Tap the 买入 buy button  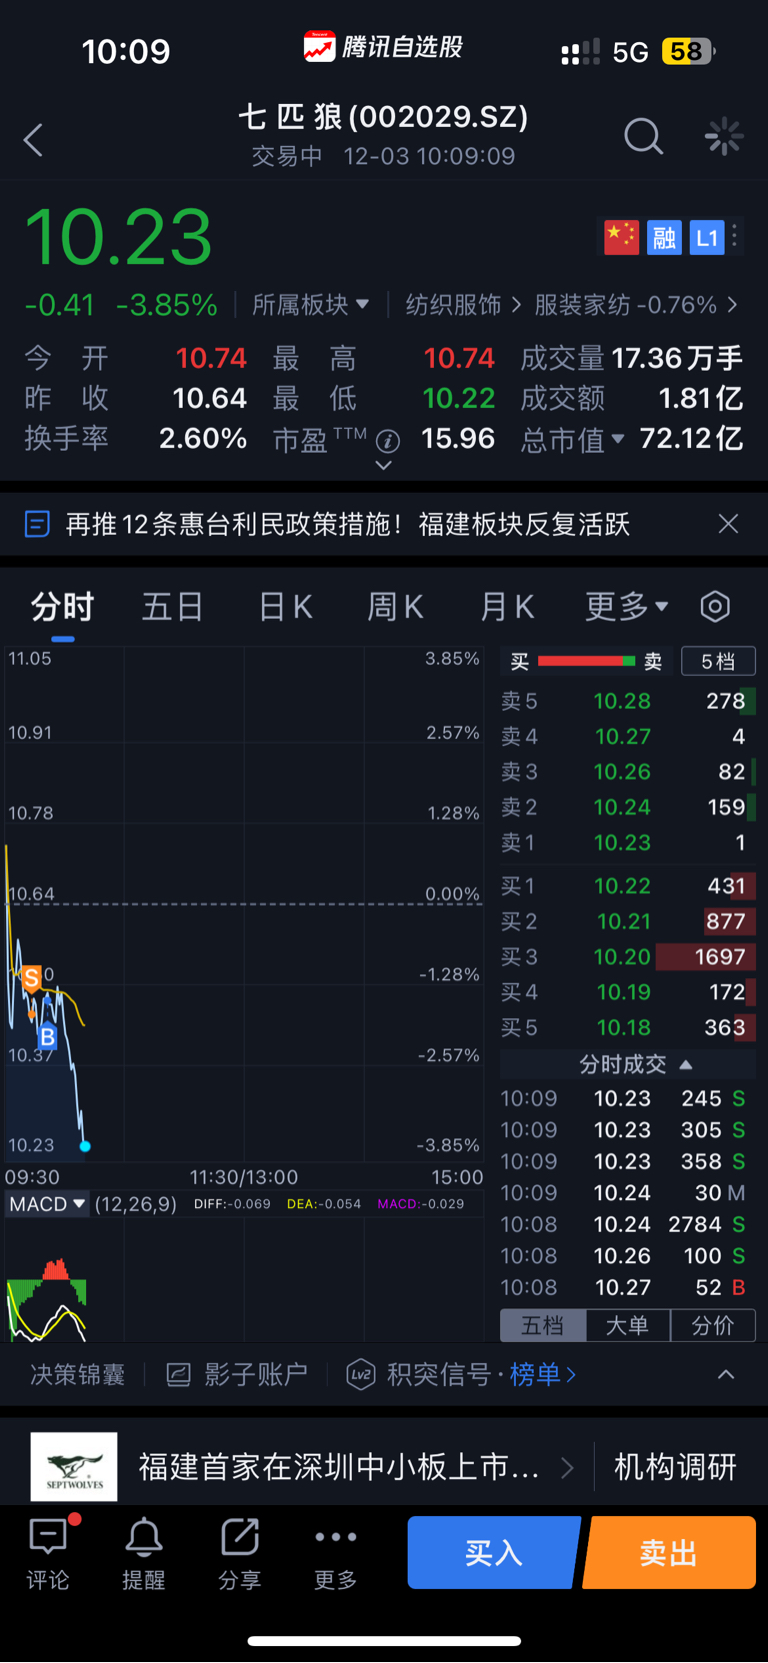click(494, 1552)
